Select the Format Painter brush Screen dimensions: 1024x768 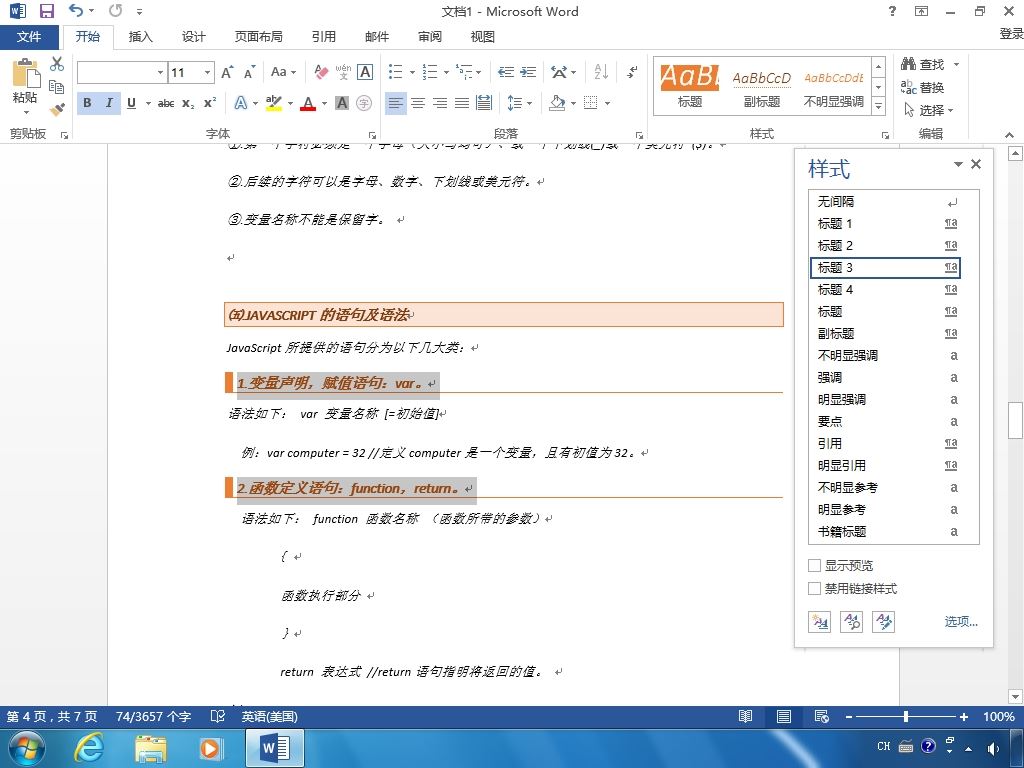(57, 109)
